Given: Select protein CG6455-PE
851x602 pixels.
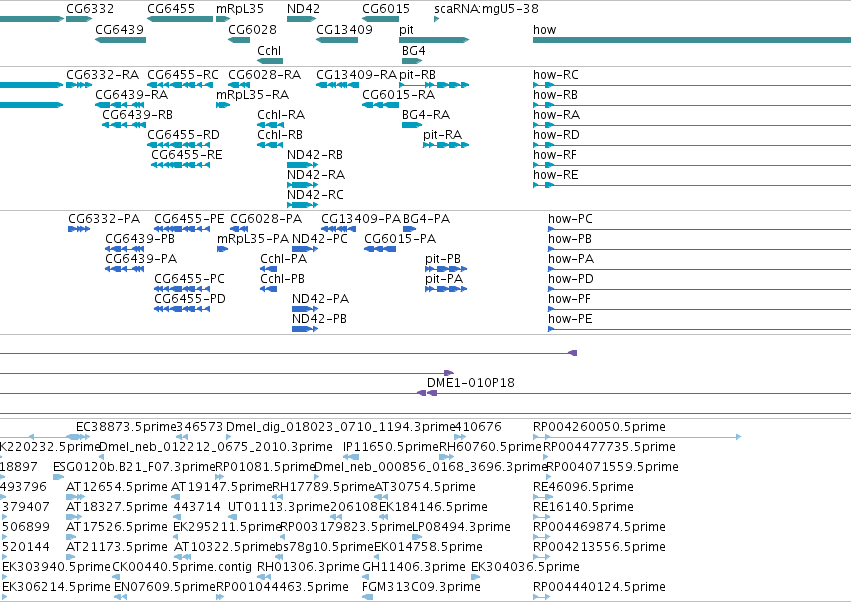Looking at the screenshot, I should [x=189, y=219].
